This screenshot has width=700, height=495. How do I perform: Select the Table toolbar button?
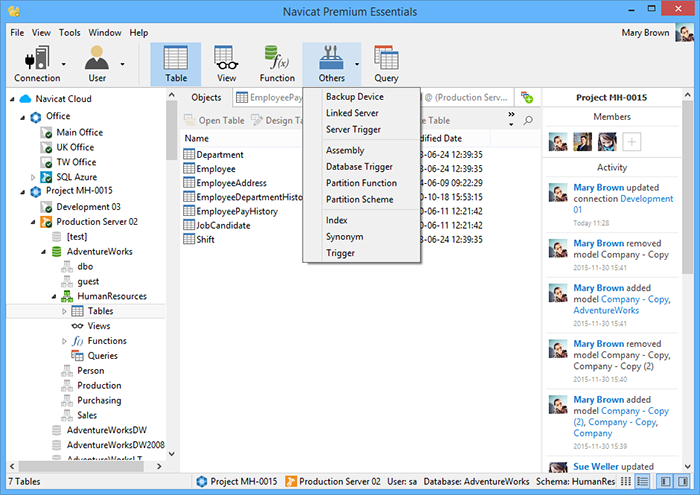click(x=176, y=64)
